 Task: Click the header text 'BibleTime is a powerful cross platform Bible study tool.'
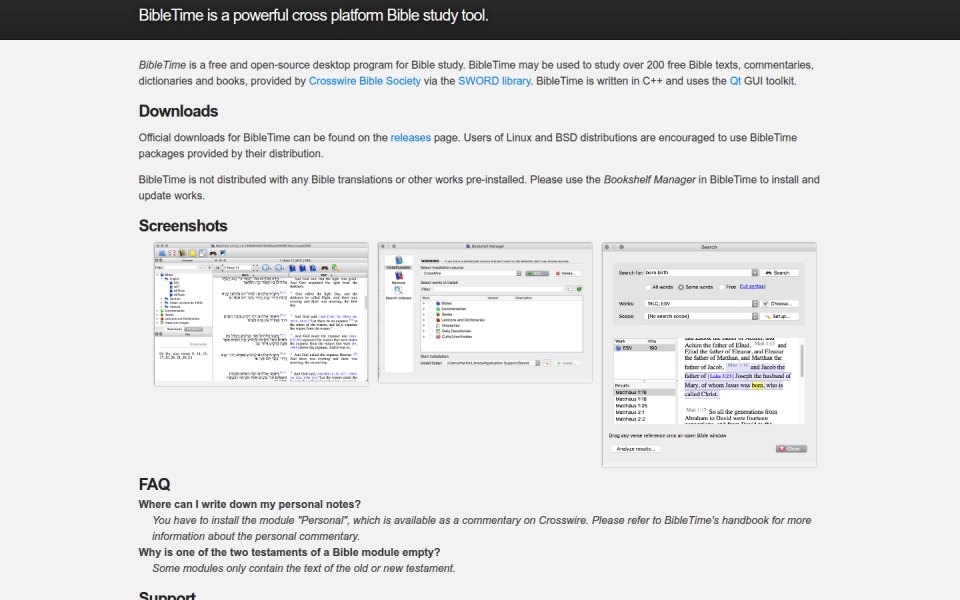point(313,15)
